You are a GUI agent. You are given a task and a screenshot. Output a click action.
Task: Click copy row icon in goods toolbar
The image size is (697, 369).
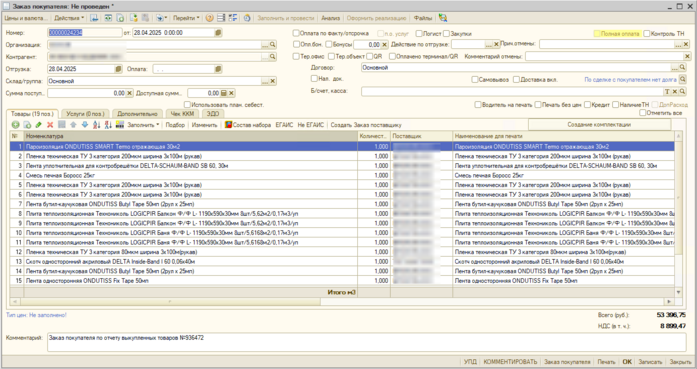27,125
